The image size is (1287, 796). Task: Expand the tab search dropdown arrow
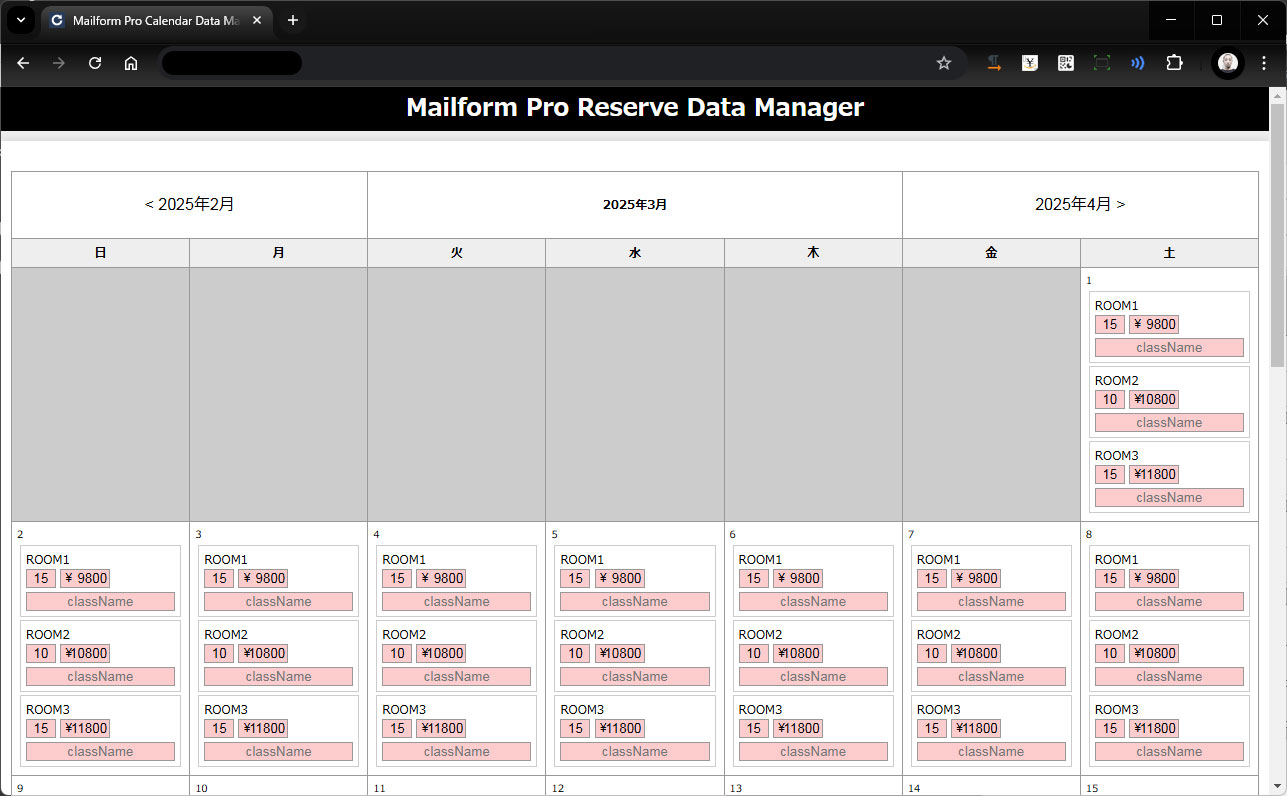20,20
